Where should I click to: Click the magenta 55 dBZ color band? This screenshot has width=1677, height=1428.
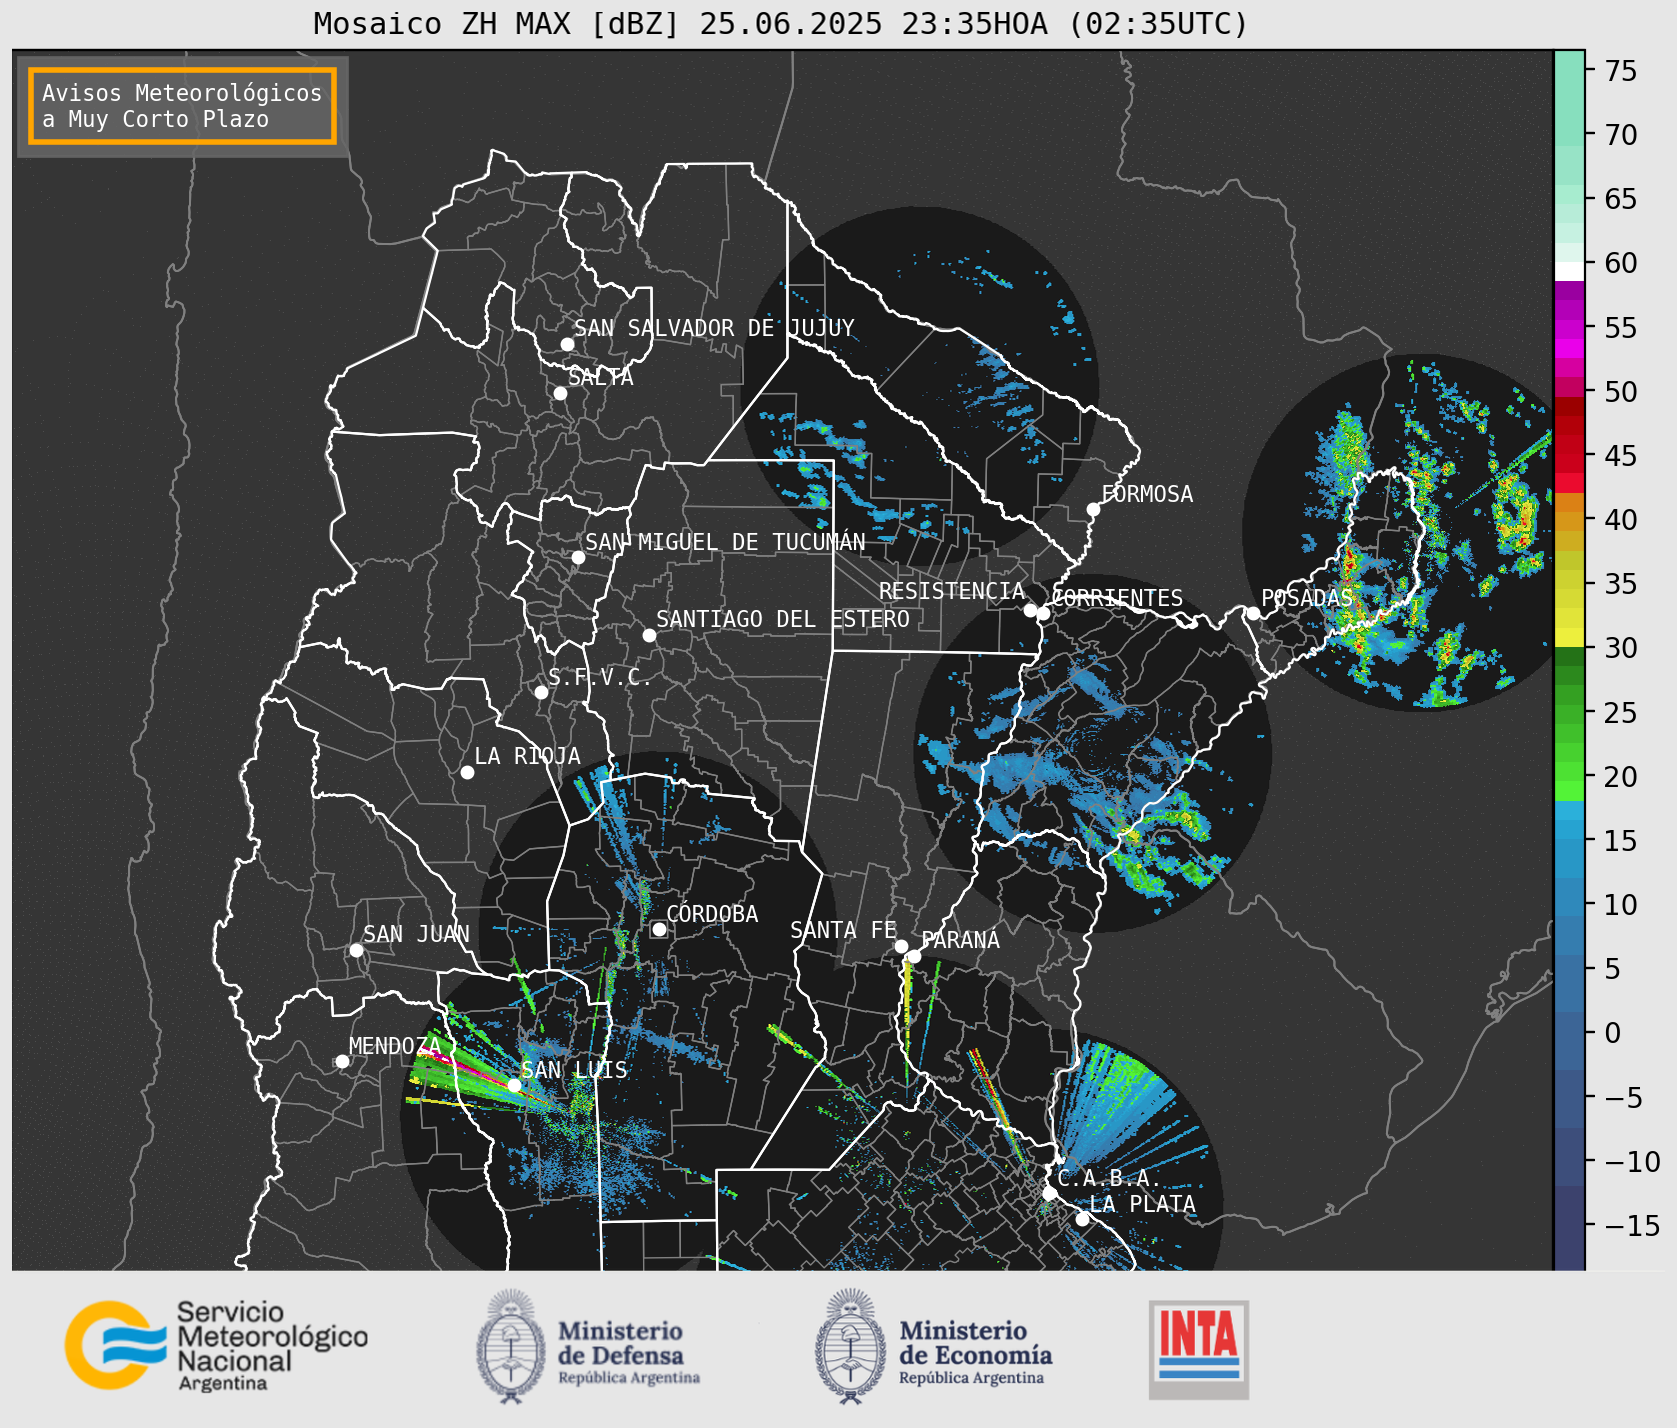point(1569,328)
